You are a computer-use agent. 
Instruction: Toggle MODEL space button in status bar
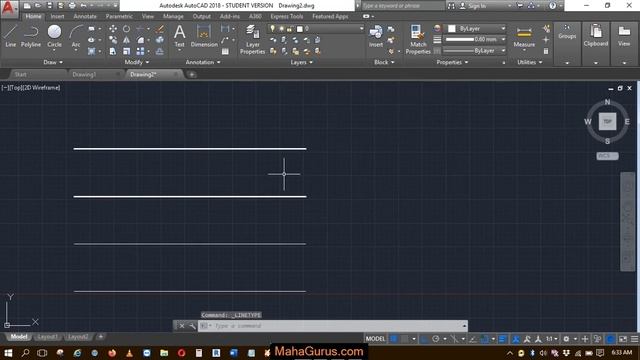pos(375,339)
